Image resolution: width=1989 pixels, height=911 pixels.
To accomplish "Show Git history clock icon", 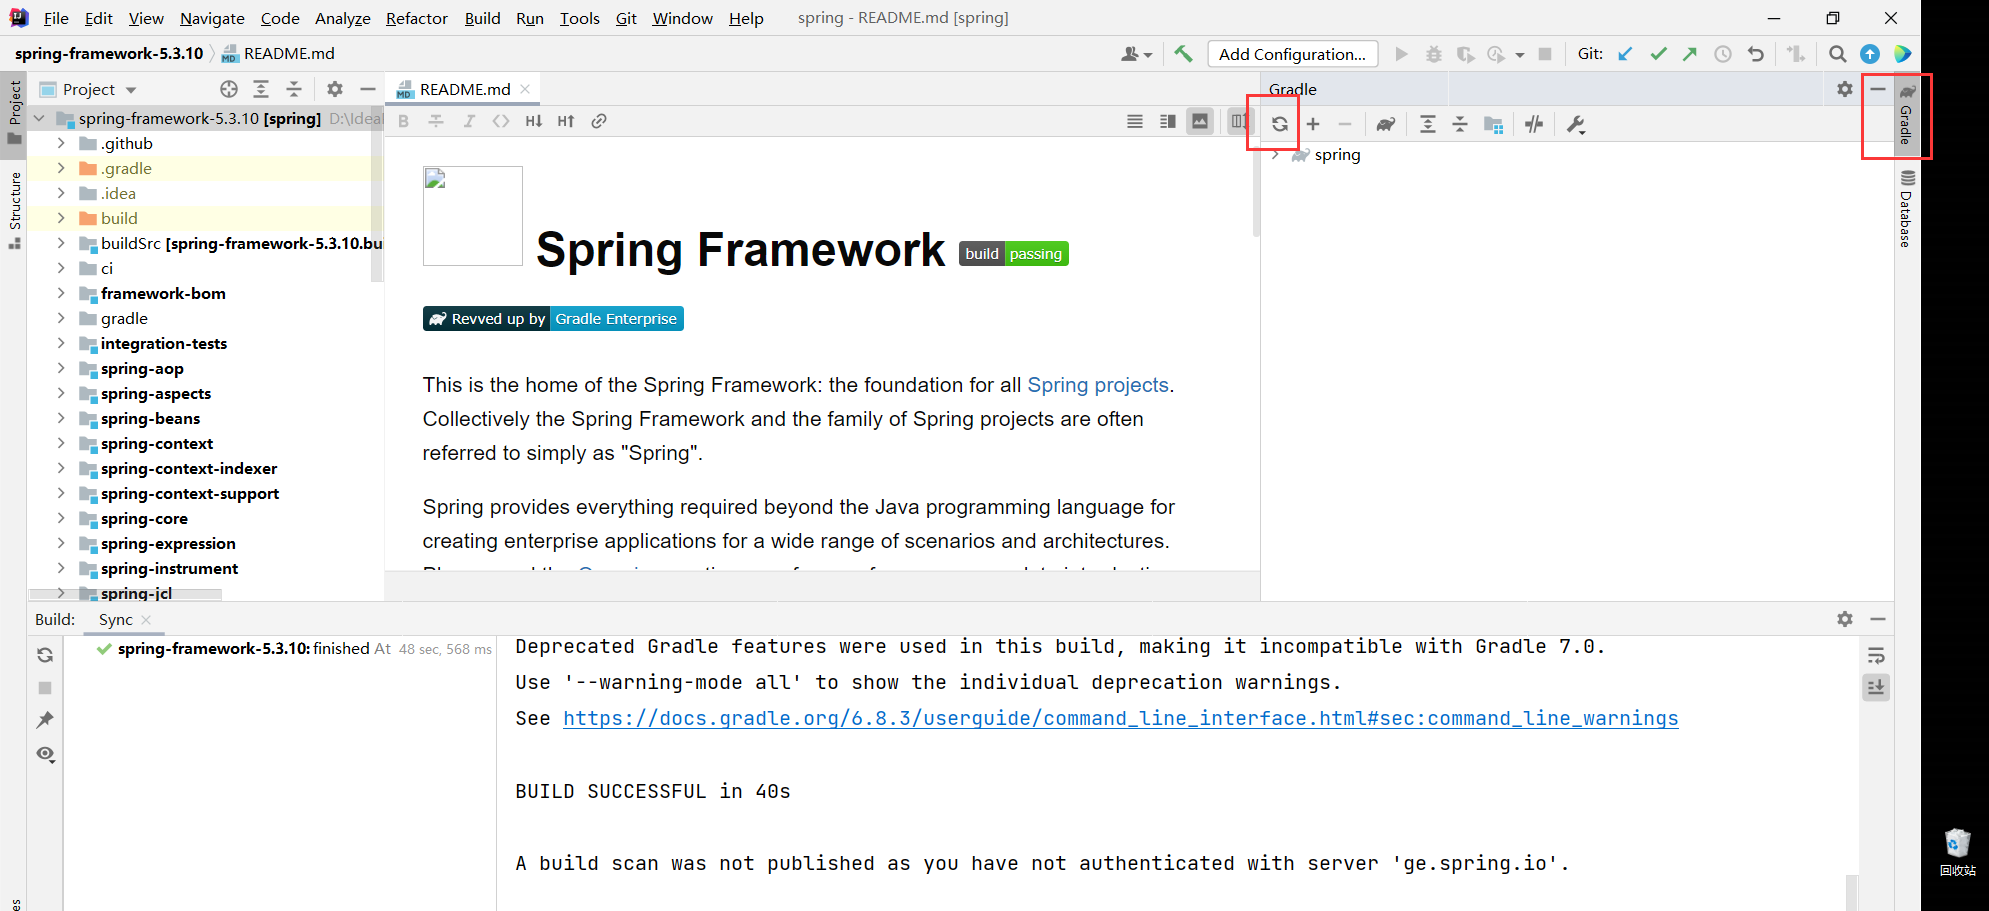I will (1723, 54).
